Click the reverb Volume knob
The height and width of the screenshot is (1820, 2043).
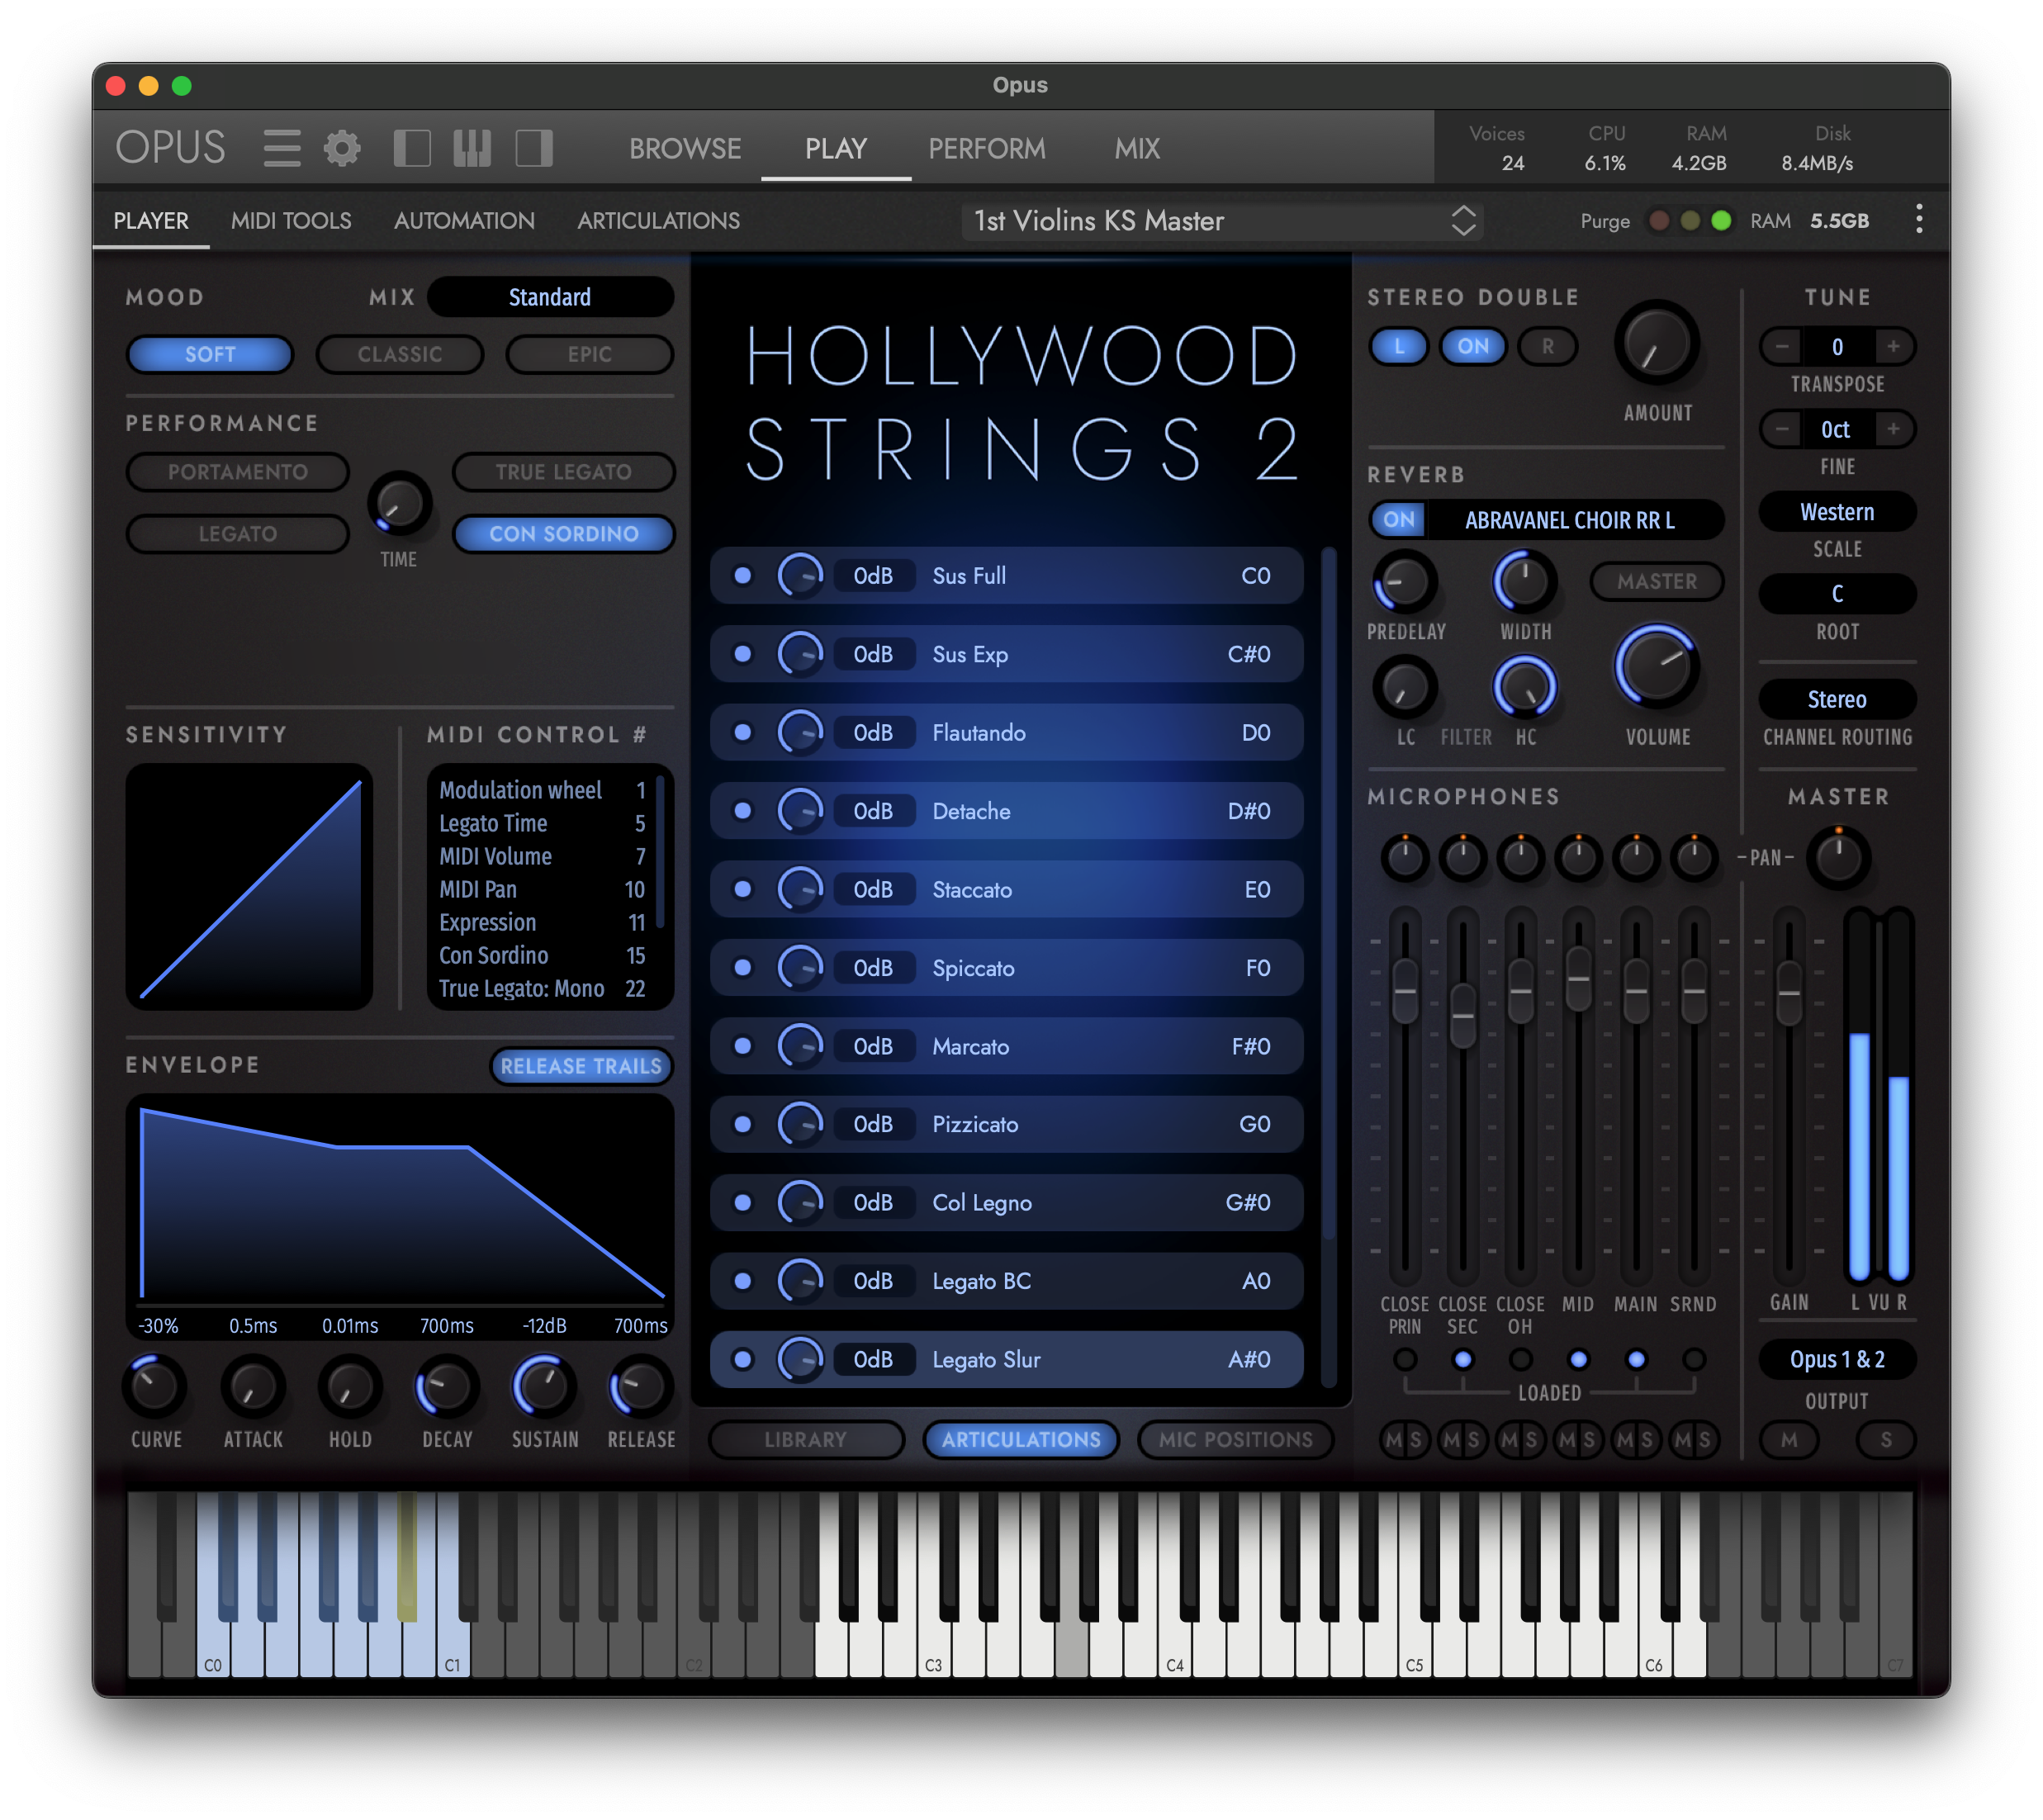tap(1656, 666)
